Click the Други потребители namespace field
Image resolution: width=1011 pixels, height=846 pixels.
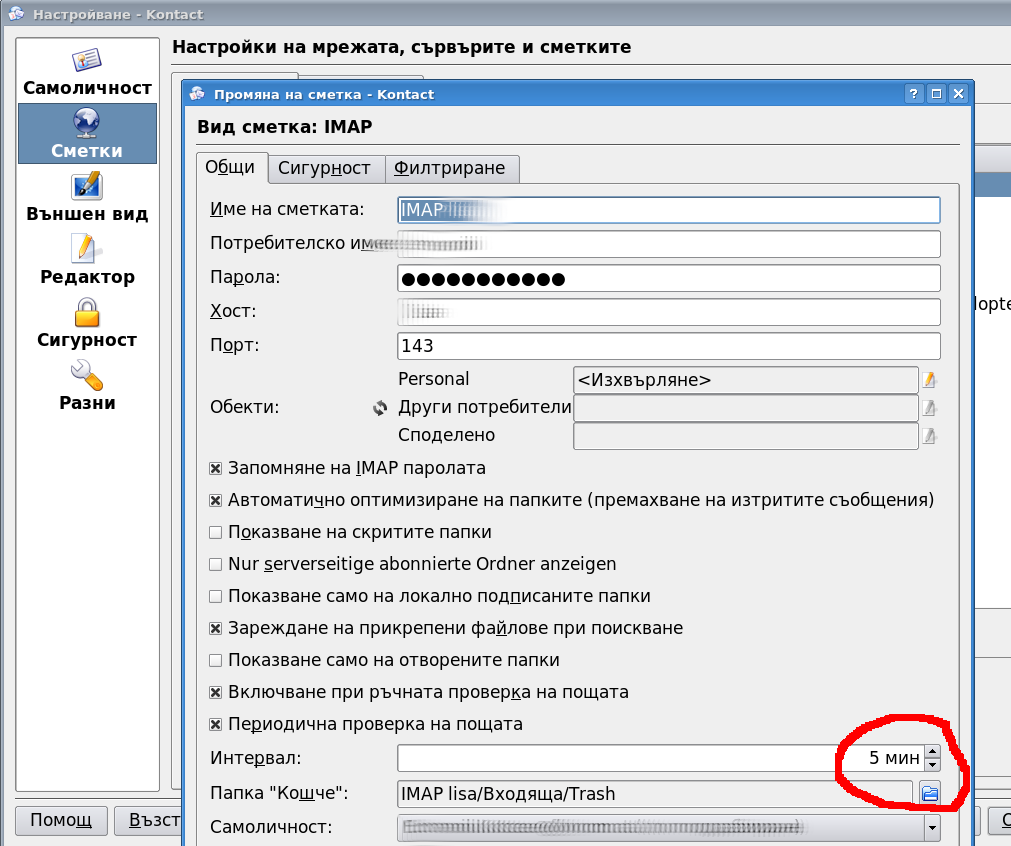[x=745, y=408]
